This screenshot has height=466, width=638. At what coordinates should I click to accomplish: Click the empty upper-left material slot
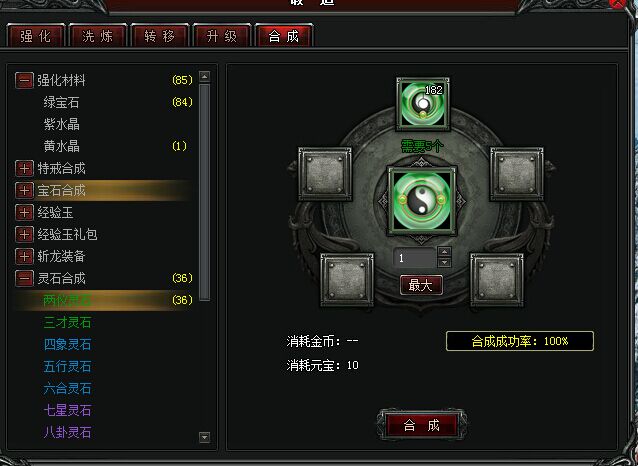coord(325,174)
